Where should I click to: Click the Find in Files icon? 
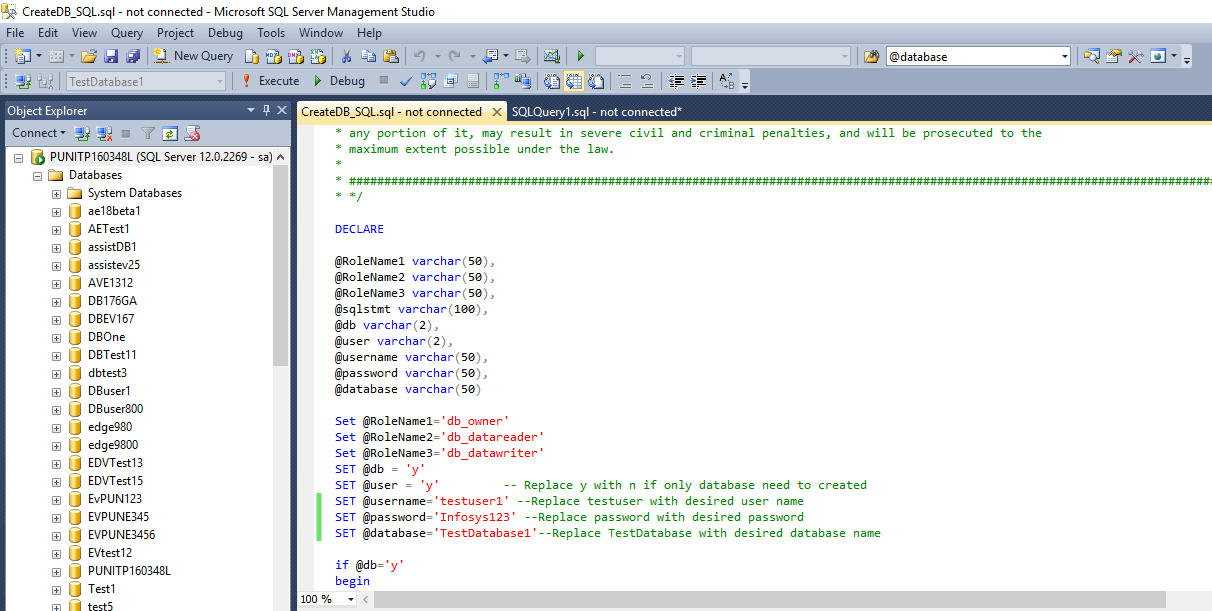point(871,56)
